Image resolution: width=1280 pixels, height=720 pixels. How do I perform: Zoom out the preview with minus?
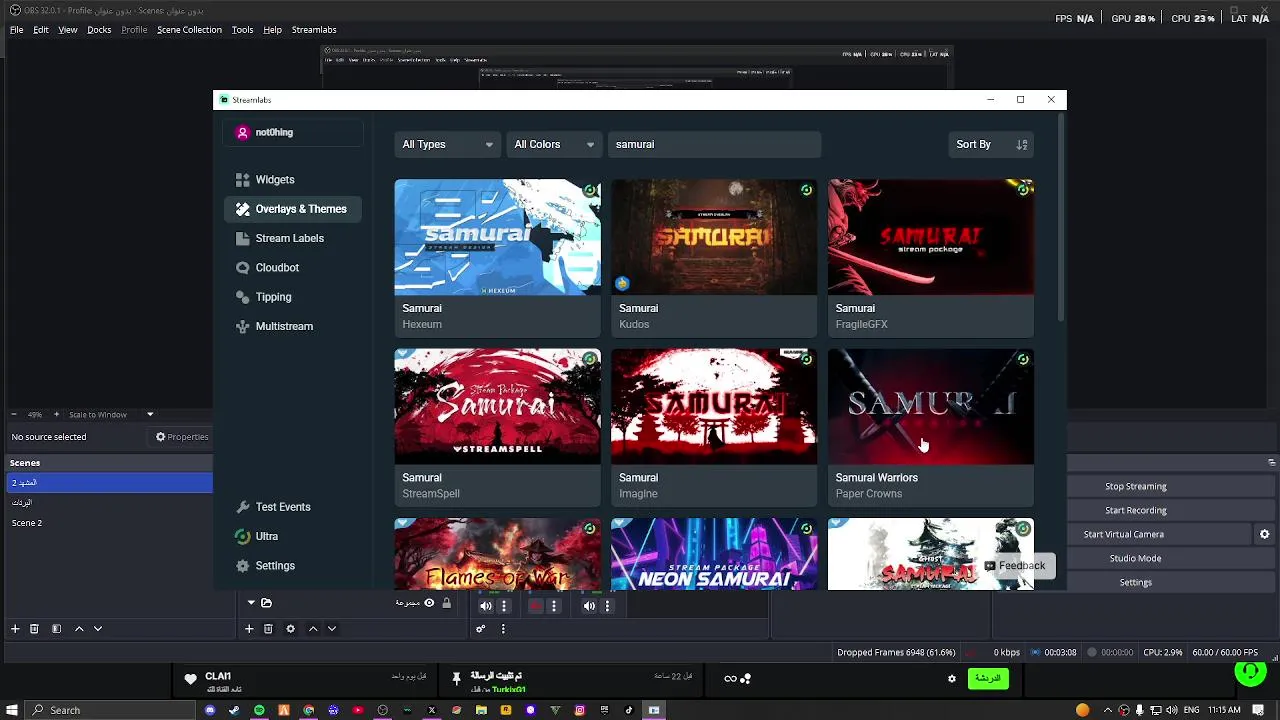point(14,414)
